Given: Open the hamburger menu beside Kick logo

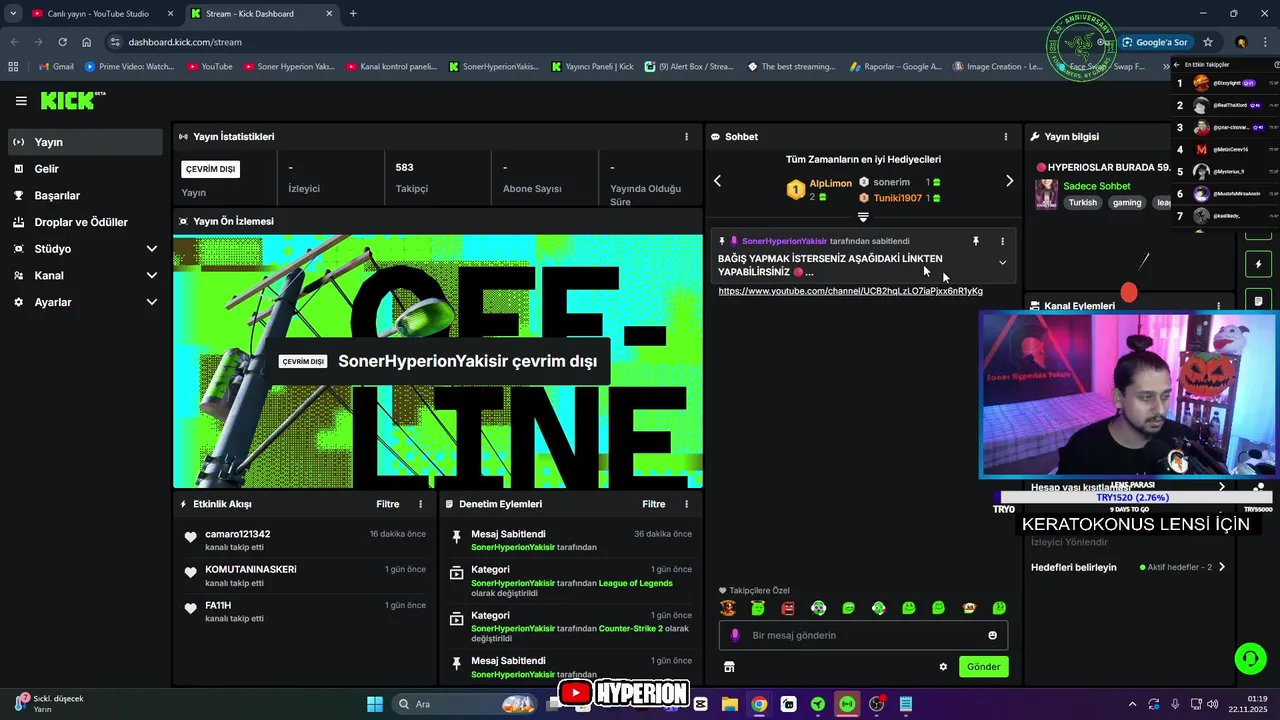Looking at the screenshot, I should 21,101.
